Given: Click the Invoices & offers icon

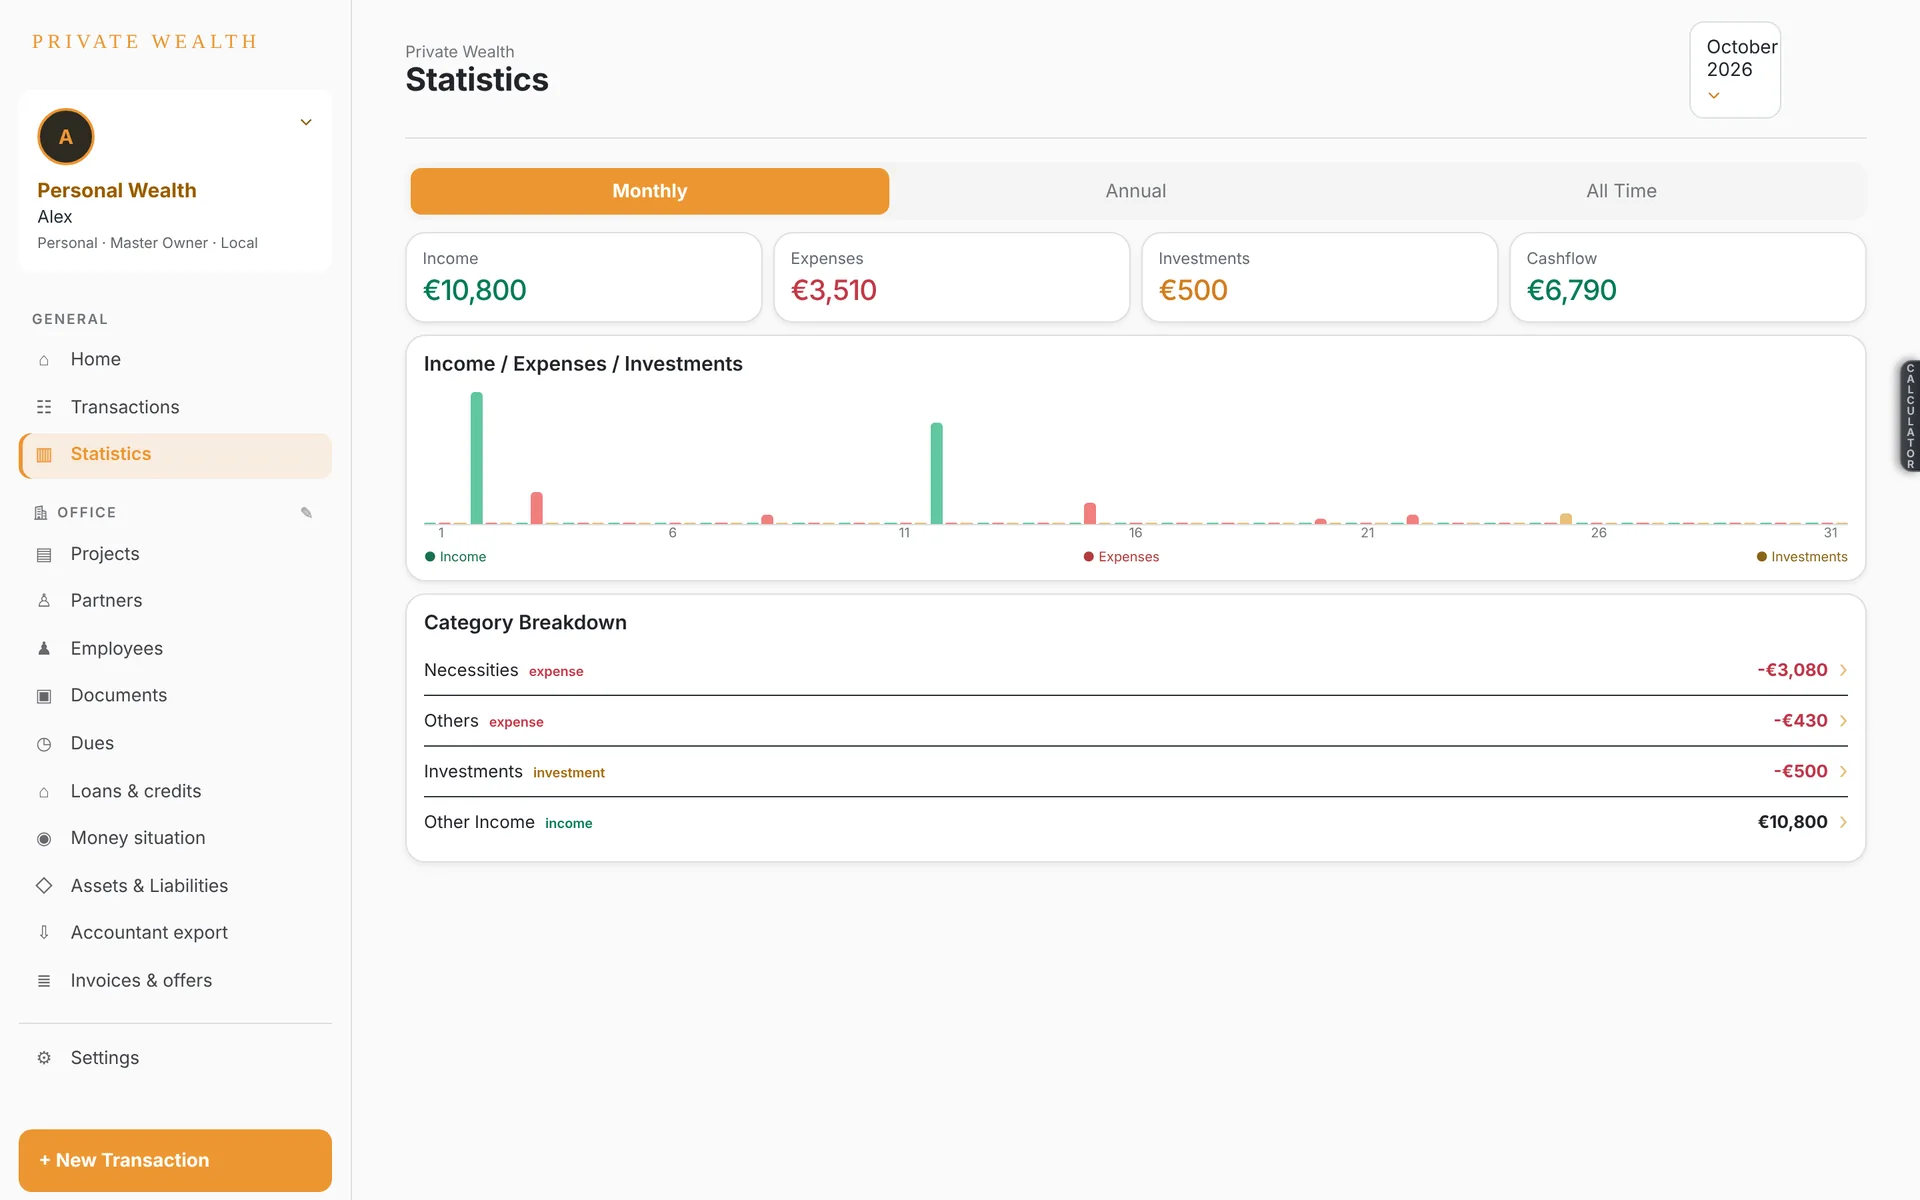Looking at the screenshot, I should pos(44,981).
